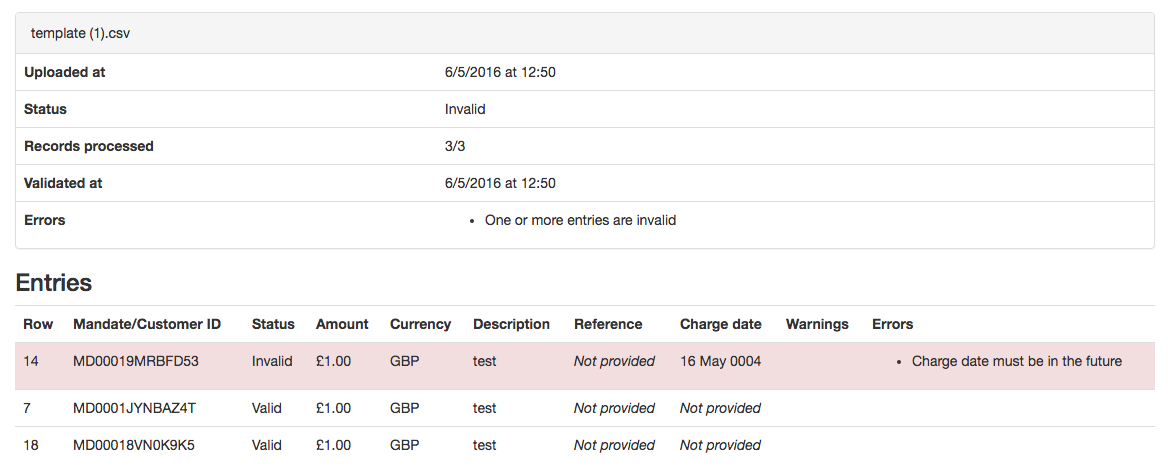Select mandate ID MD00019MRBFD53
Screen dimensions: 1168x468
point(136,361)
